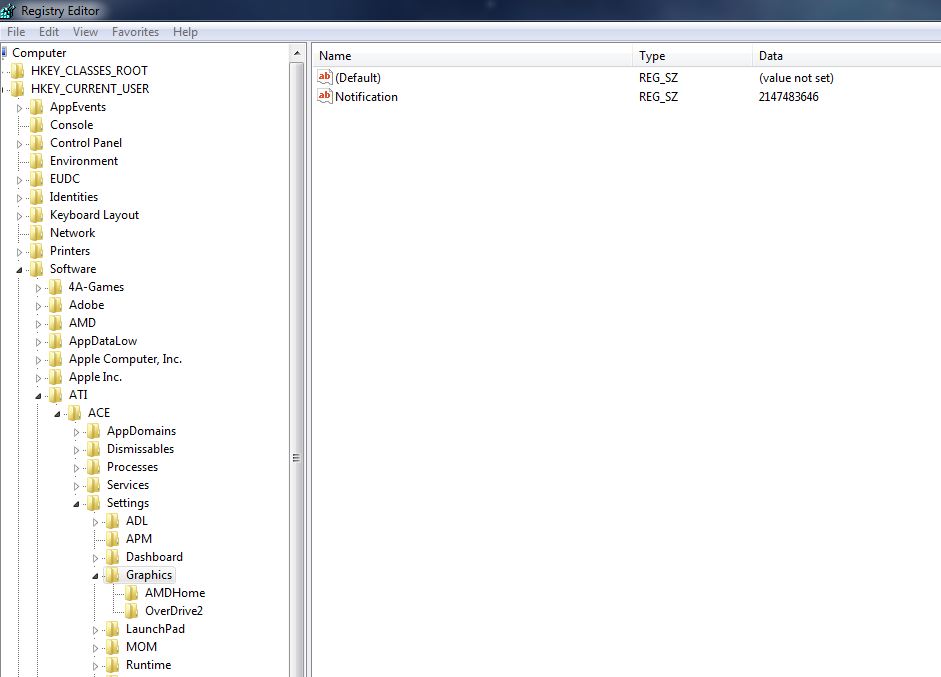The height and width of the screenshot is (677, 941).
Task: Click the (Default) string value icon
Action: pyautogui.click(x=325, y=77)
